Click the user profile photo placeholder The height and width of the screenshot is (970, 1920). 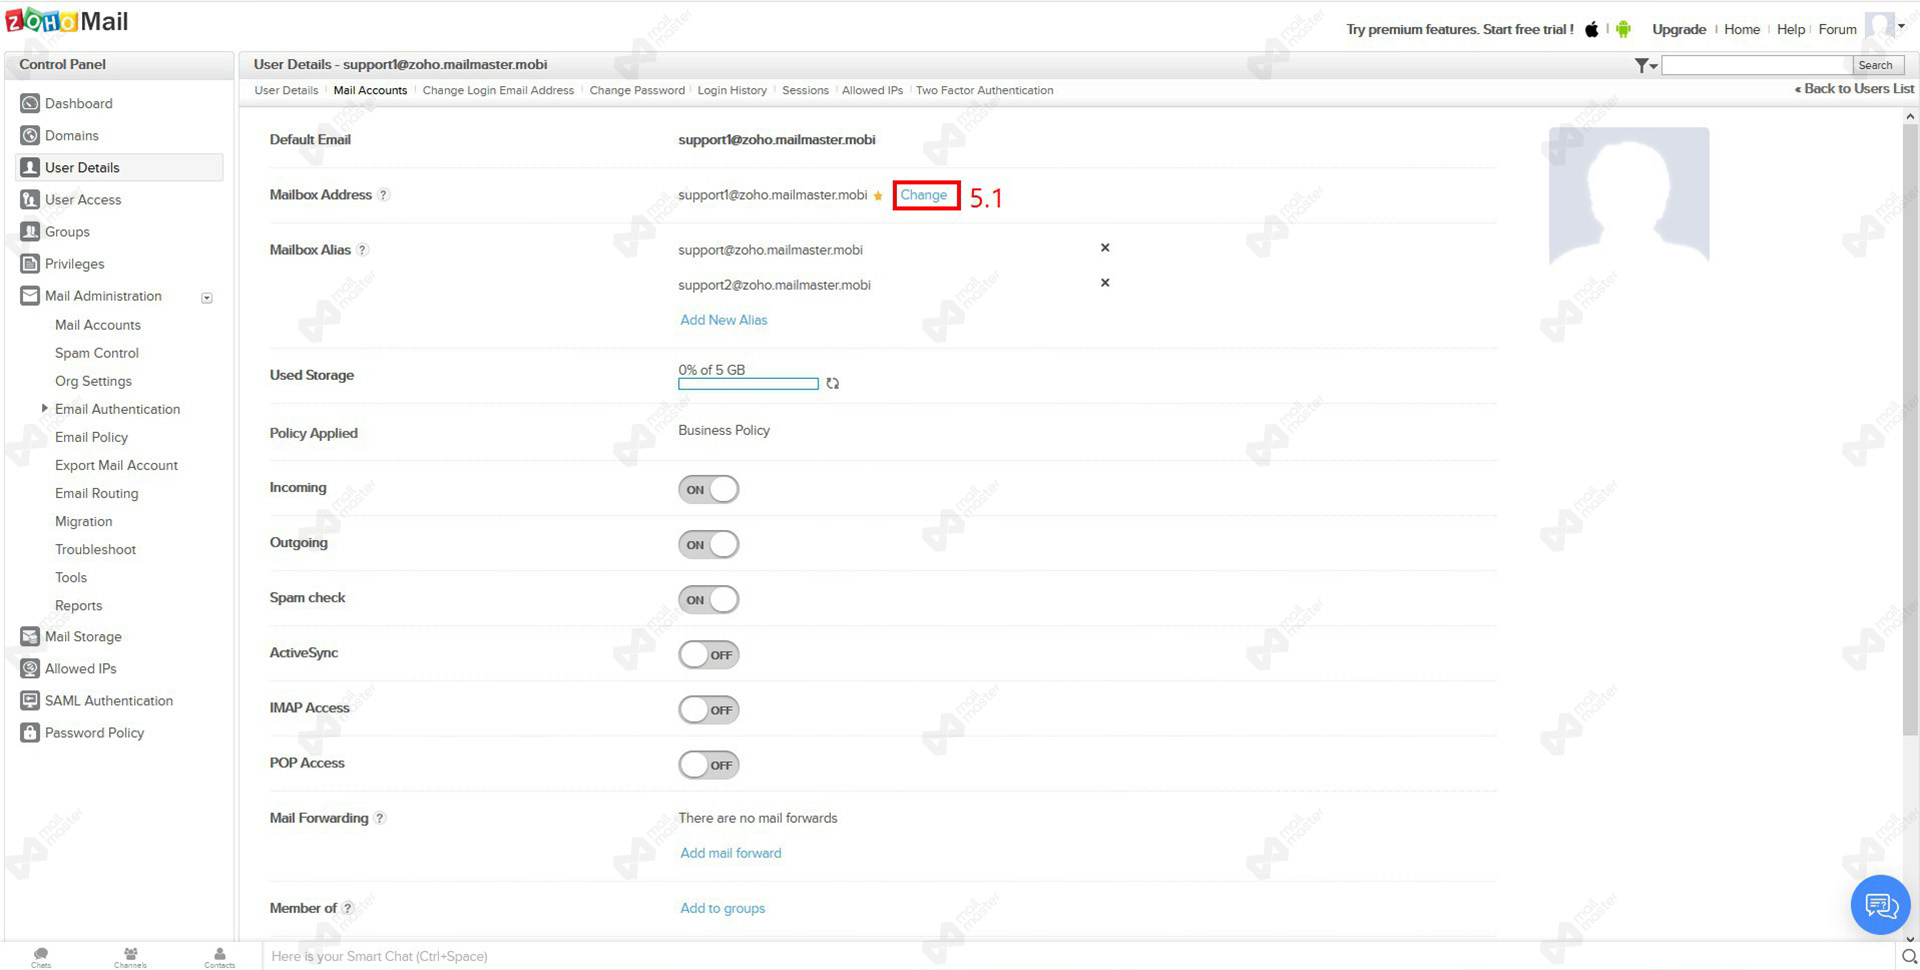click(1629, 195)
